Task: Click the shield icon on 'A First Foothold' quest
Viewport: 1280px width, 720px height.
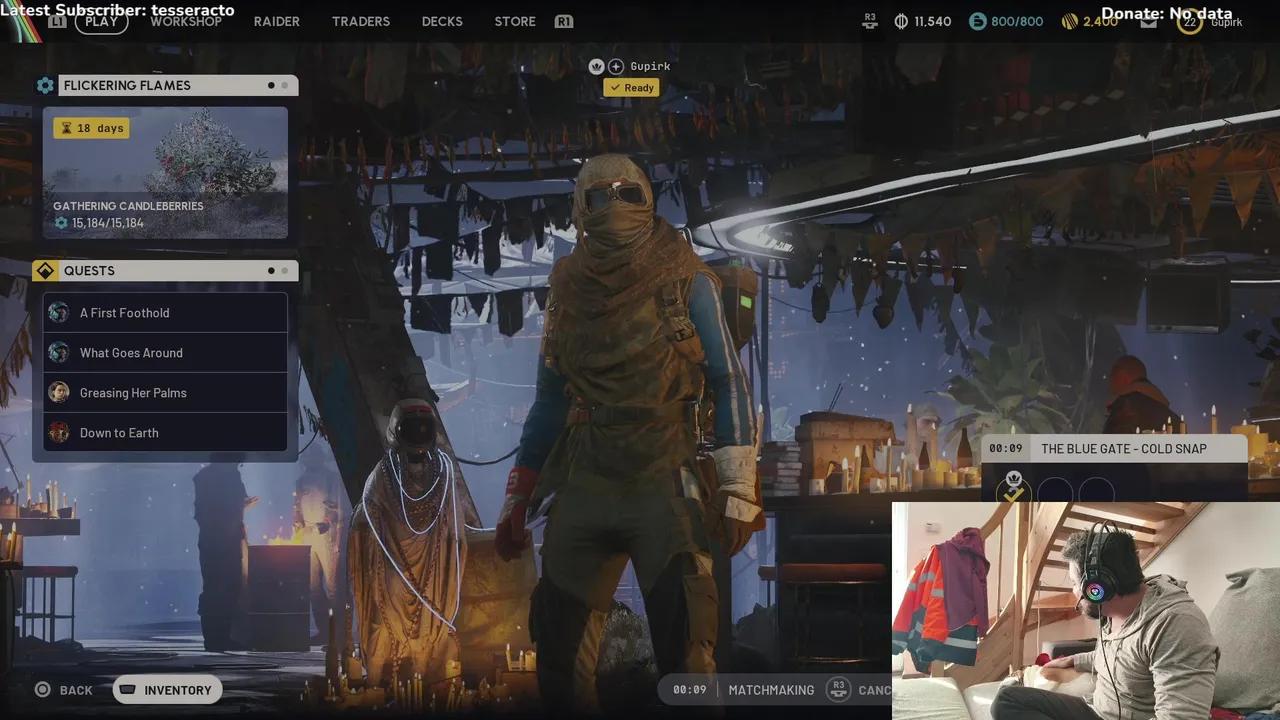Action: click(x=58, y=312)
